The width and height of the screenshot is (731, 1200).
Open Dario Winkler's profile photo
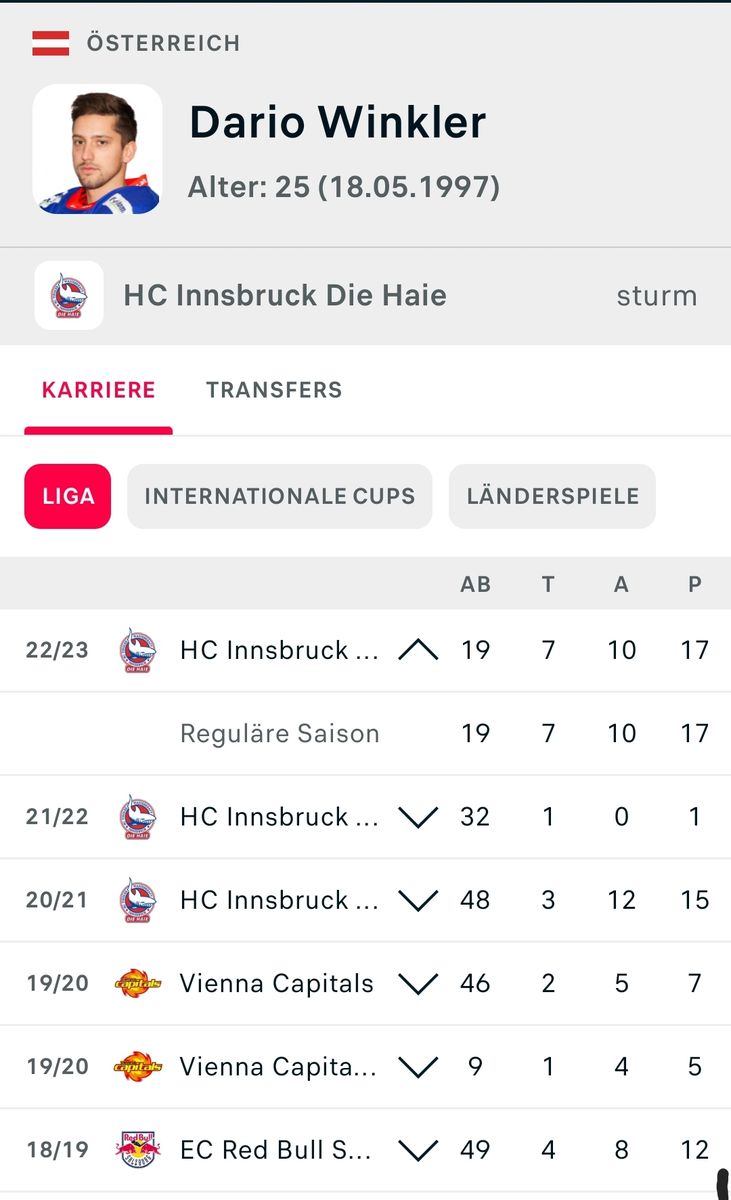[x=98, y=149]
